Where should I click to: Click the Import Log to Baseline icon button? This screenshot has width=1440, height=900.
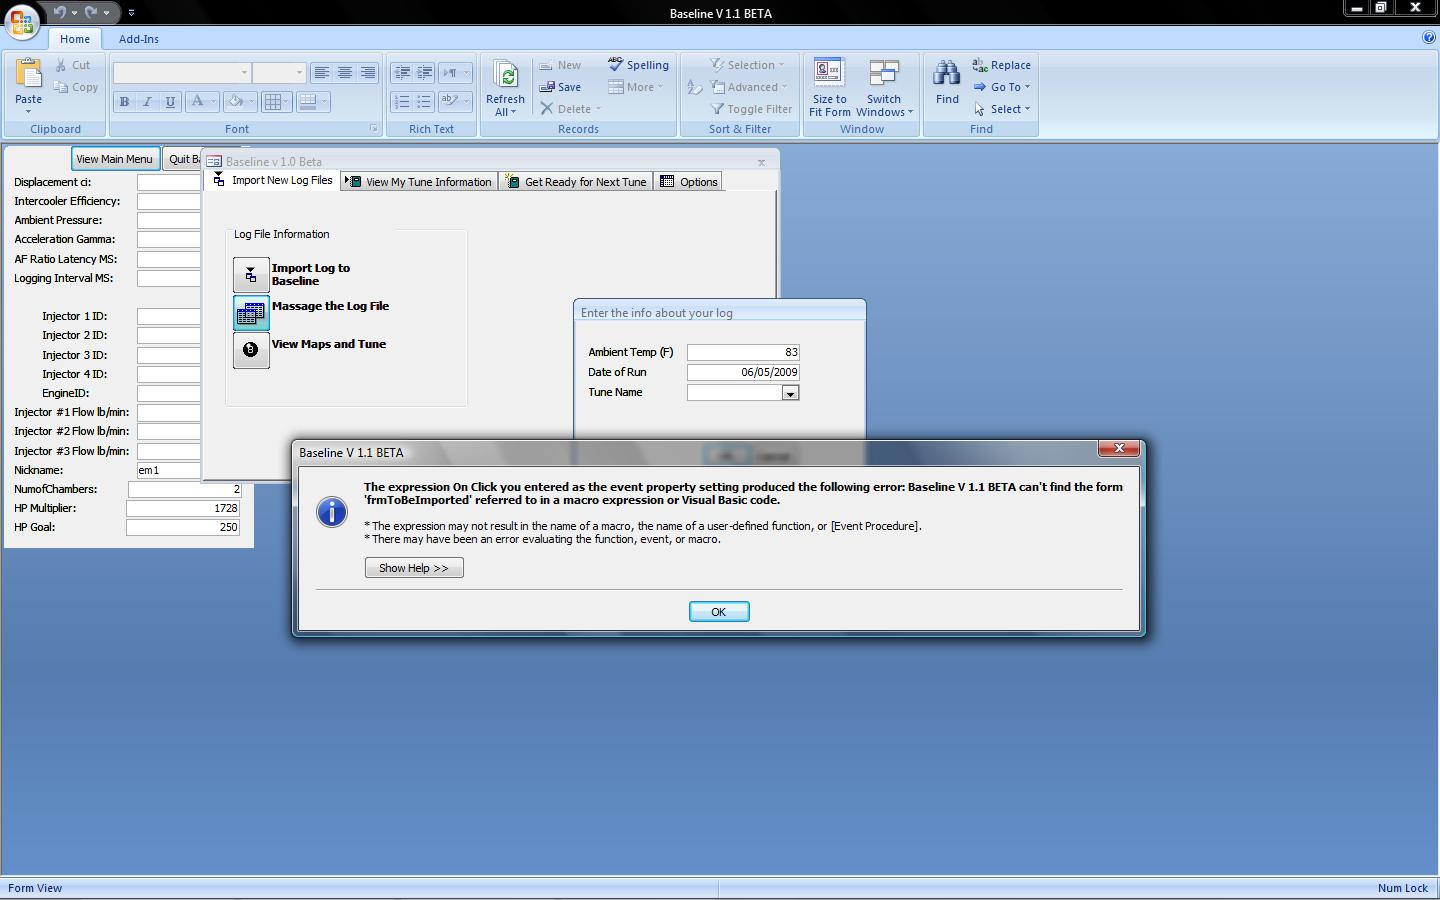251,274
